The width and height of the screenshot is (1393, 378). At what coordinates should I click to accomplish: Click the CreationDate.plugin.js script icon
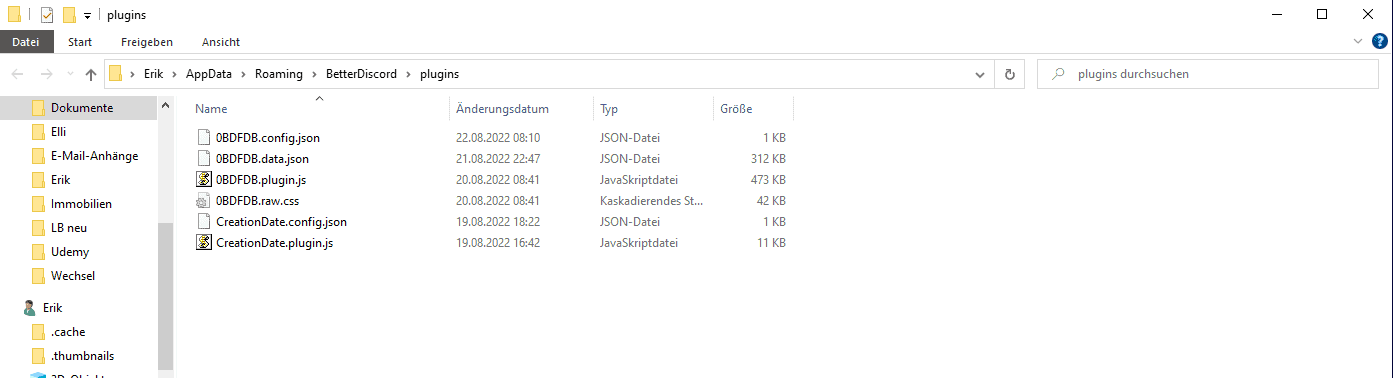coord(204,243)
